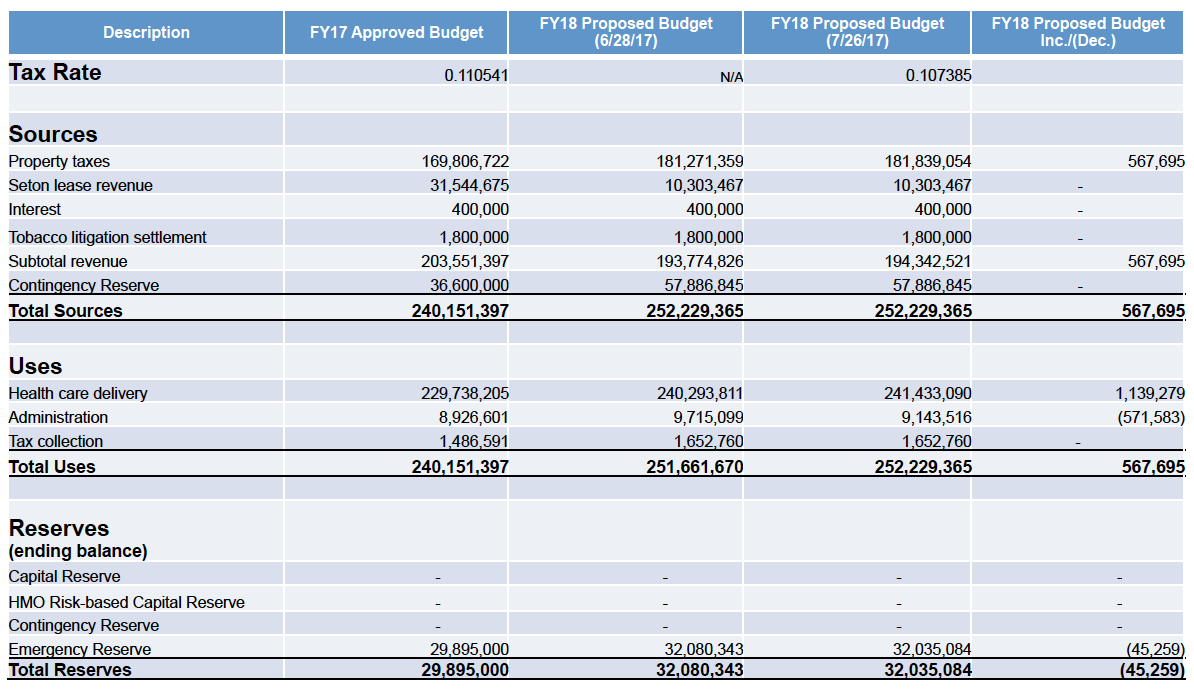Select tax rate value 0.110541
The width and height of the screenshot is (1194, 691).
point(476,75)
